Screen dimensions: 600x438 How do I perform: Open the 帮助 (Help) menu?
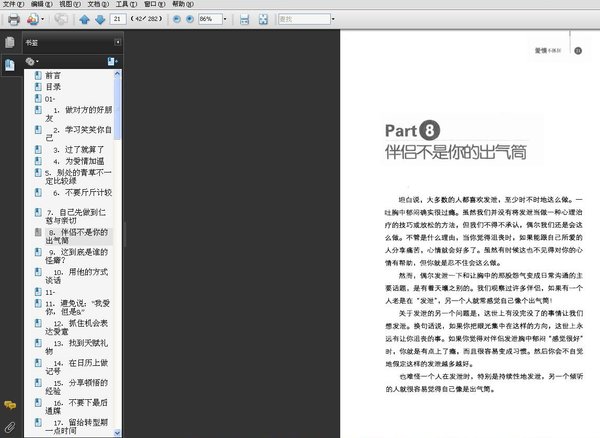coord(183,4)
